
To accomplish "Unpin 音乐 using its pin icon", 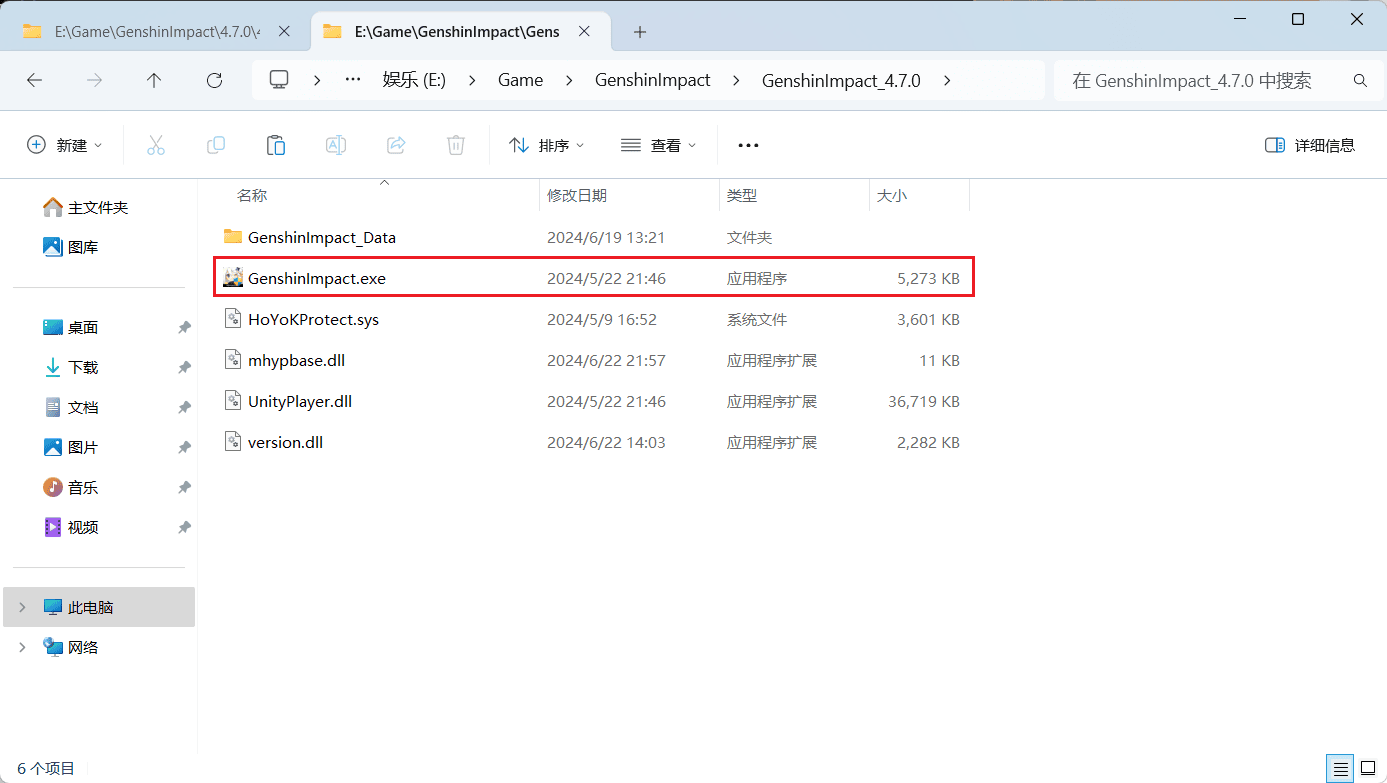I will tap(184, 487).
